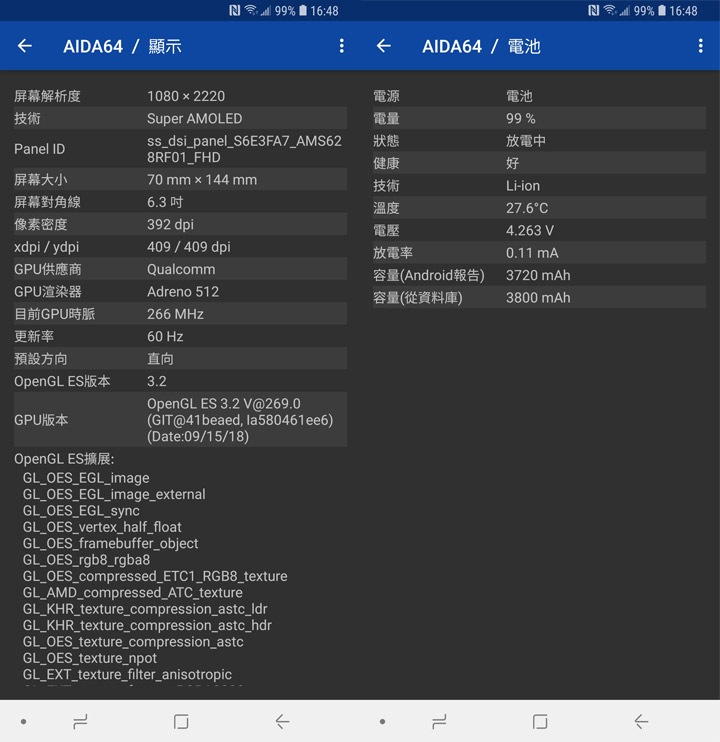Select GL_OES_EGL_image extension entry
The width and height of the screenshot is (720, 742).
tap(86, 478)
